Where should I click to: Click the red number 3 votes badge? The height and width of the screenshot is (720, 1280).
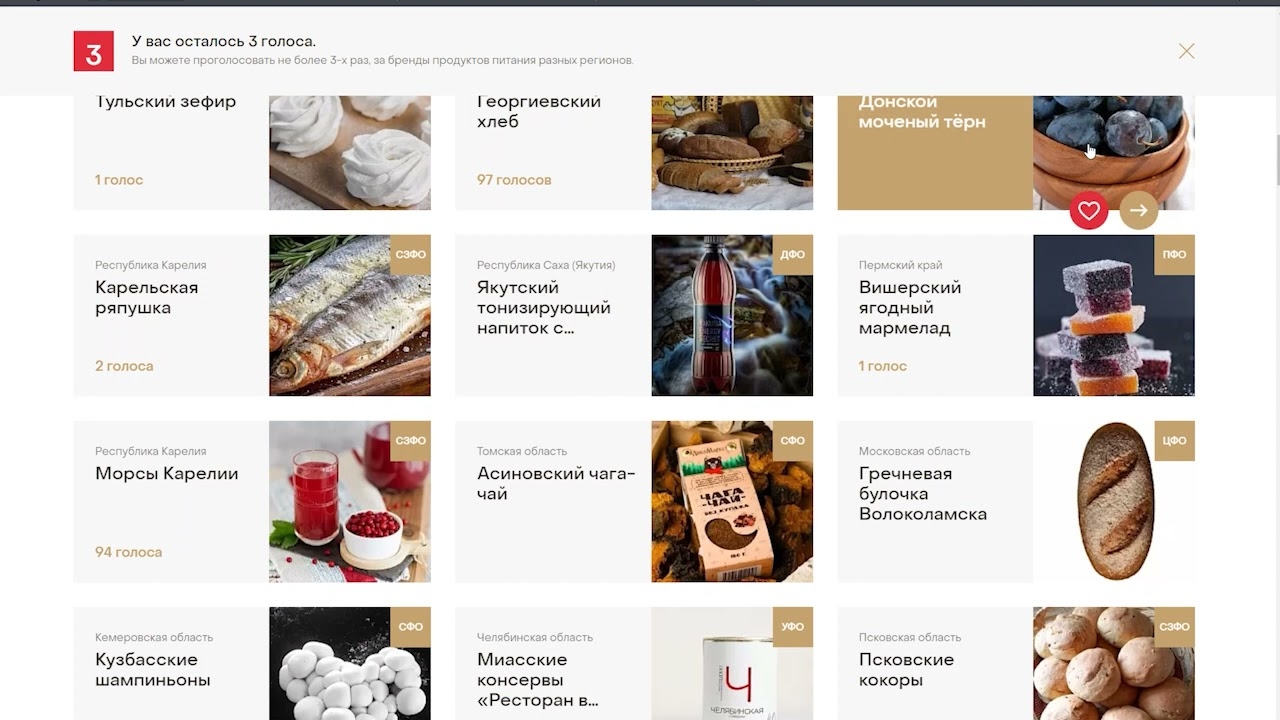pos(94,51)
